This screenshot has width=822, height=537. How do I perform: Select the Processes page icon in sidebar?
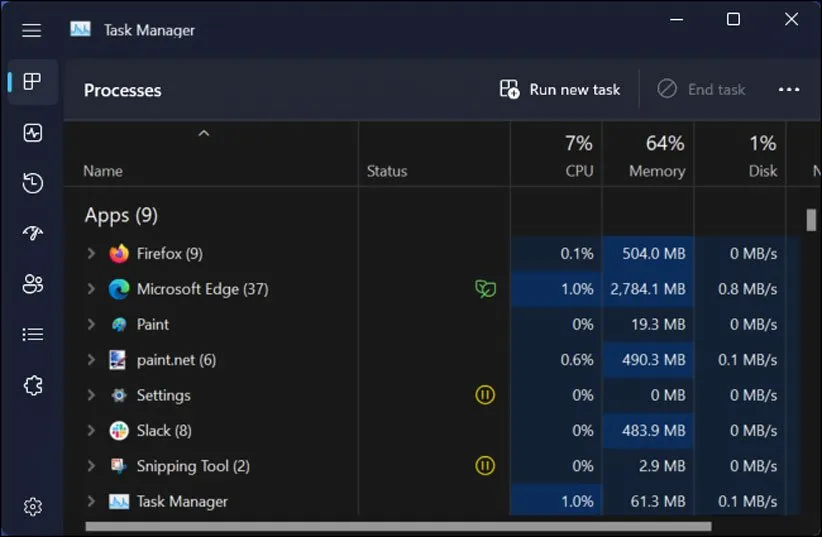tap(32, 82)
